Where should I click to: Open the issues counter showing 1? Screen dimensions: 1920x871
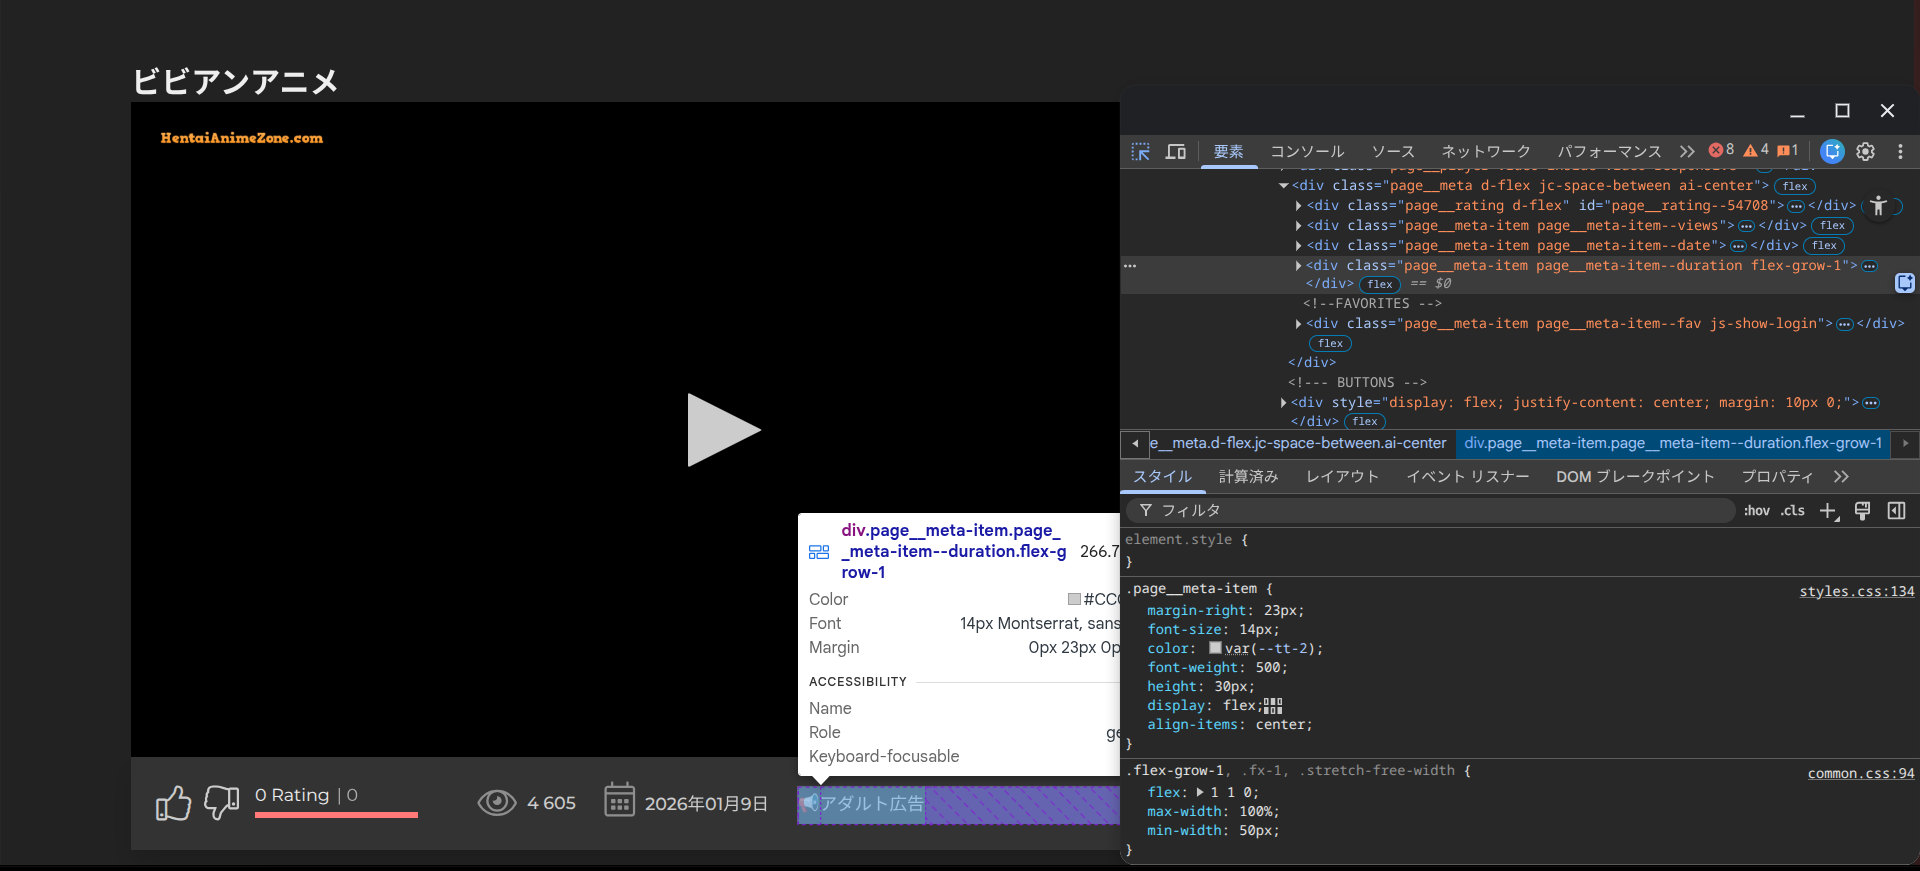point(1788,150)
